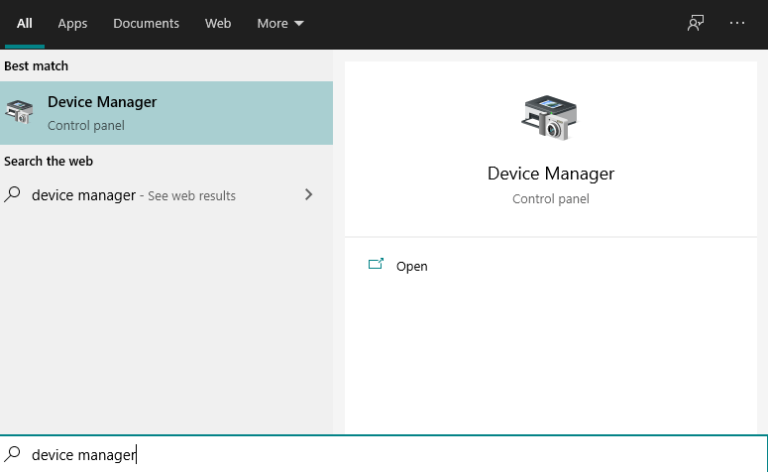Expand web results using right chevron arrow
The height and width of the screenshot is (472, 768).
(308, 195)
